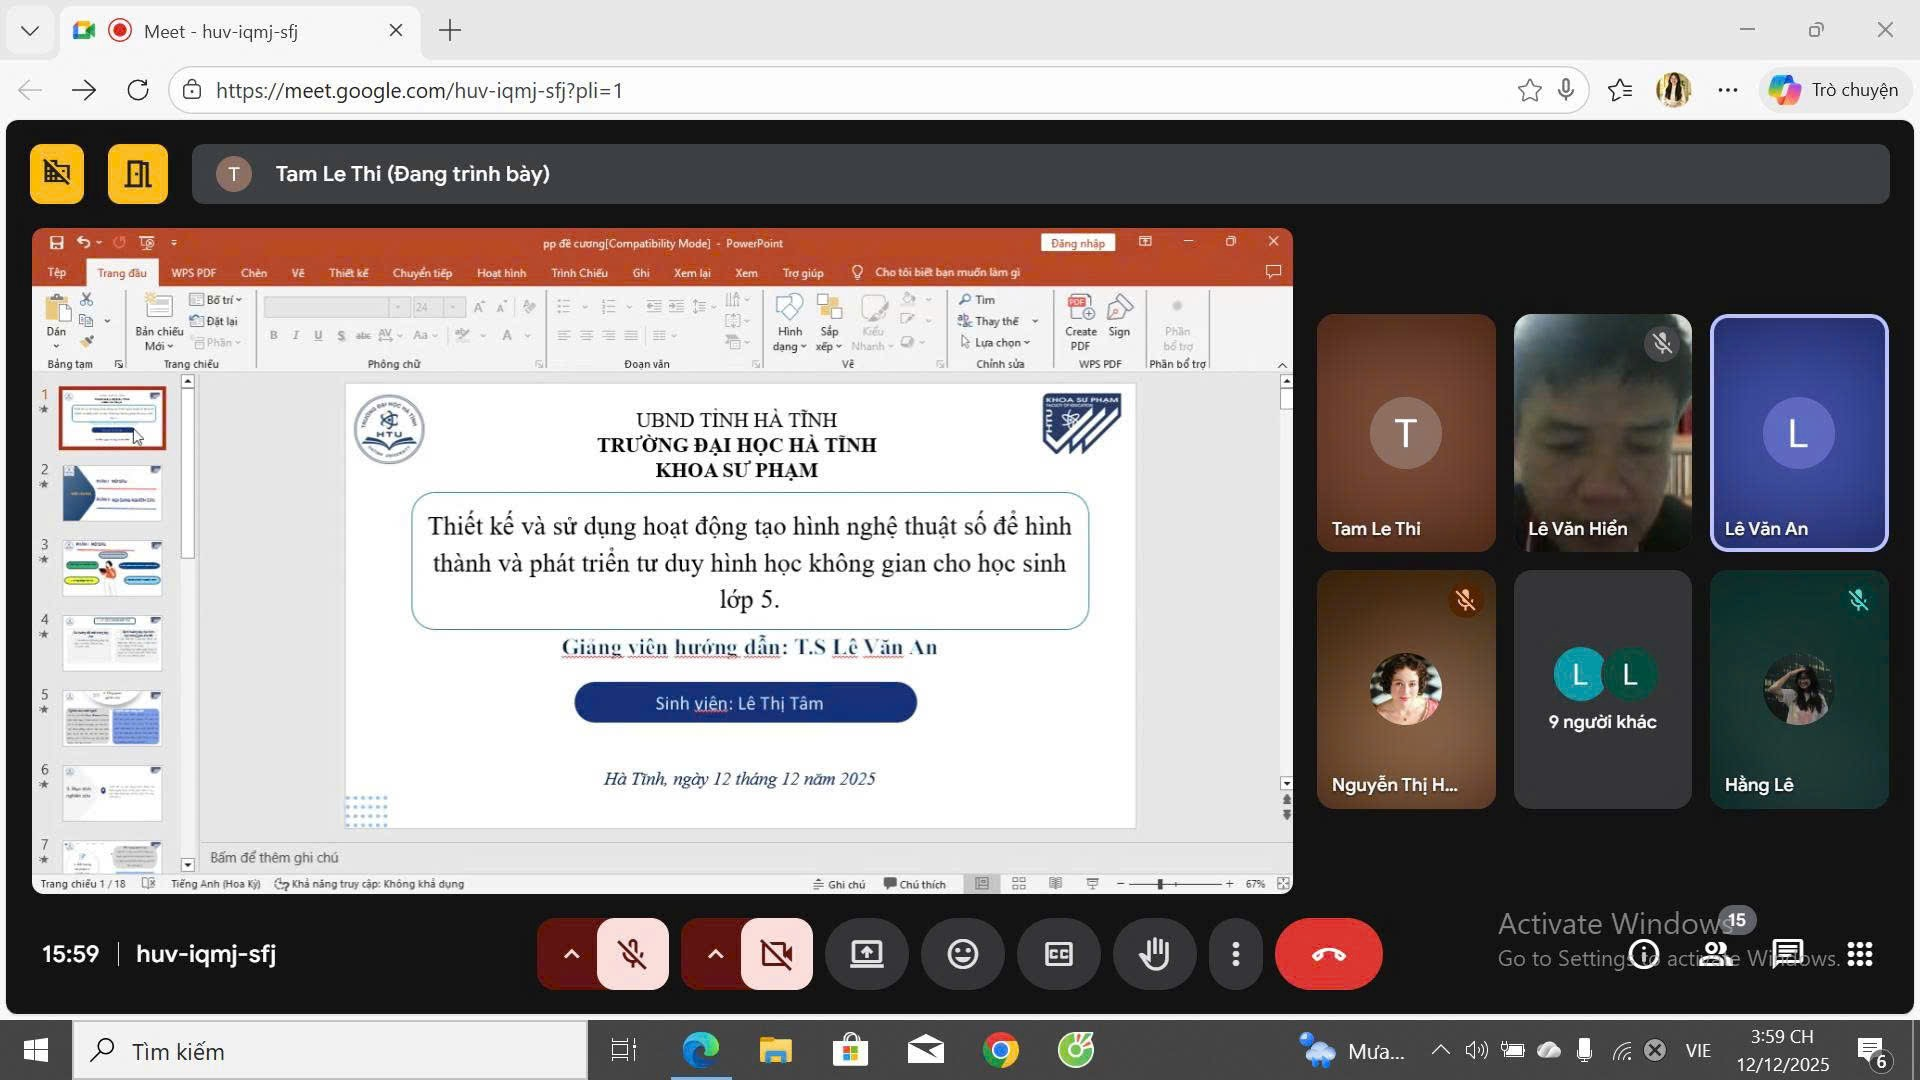Click the red leave call button
Screen dimensions: 1920x1080
(1328, 954)
